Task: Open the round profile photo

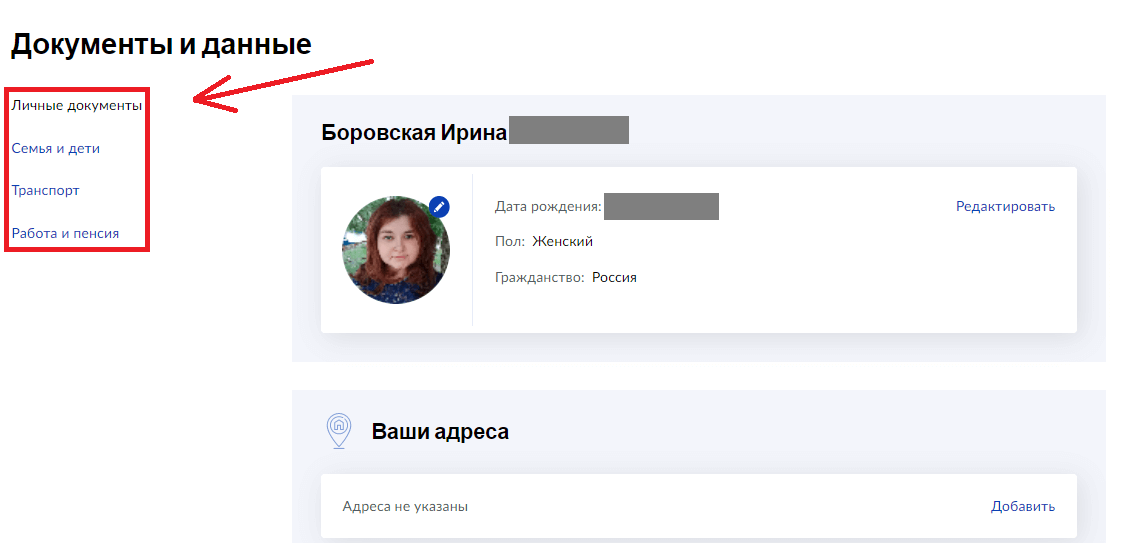Action: coord(395,250)
